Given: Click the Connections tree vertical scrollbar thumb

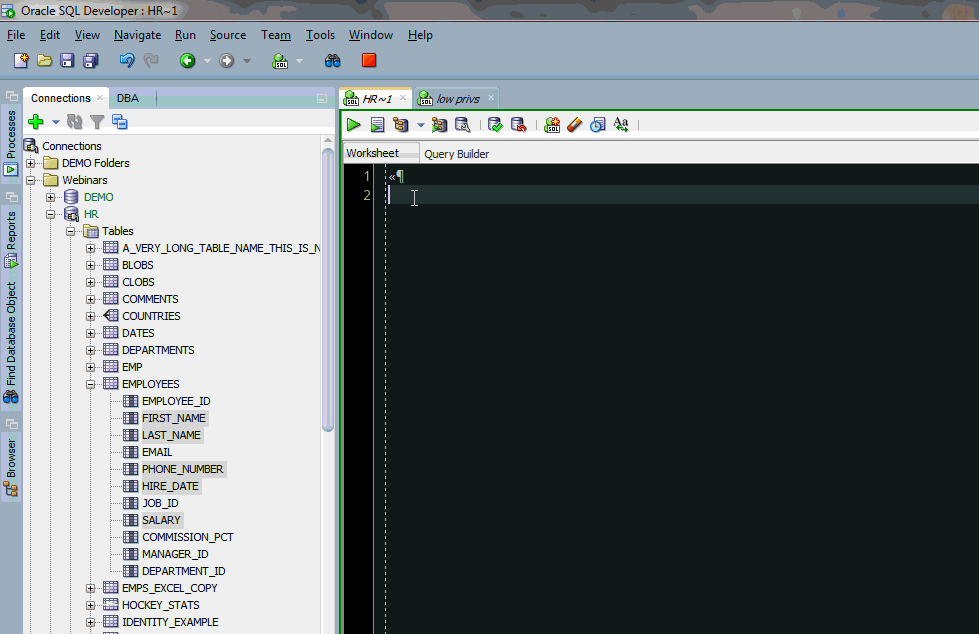Looking at the screenshot, I should [x=328, y=290].
